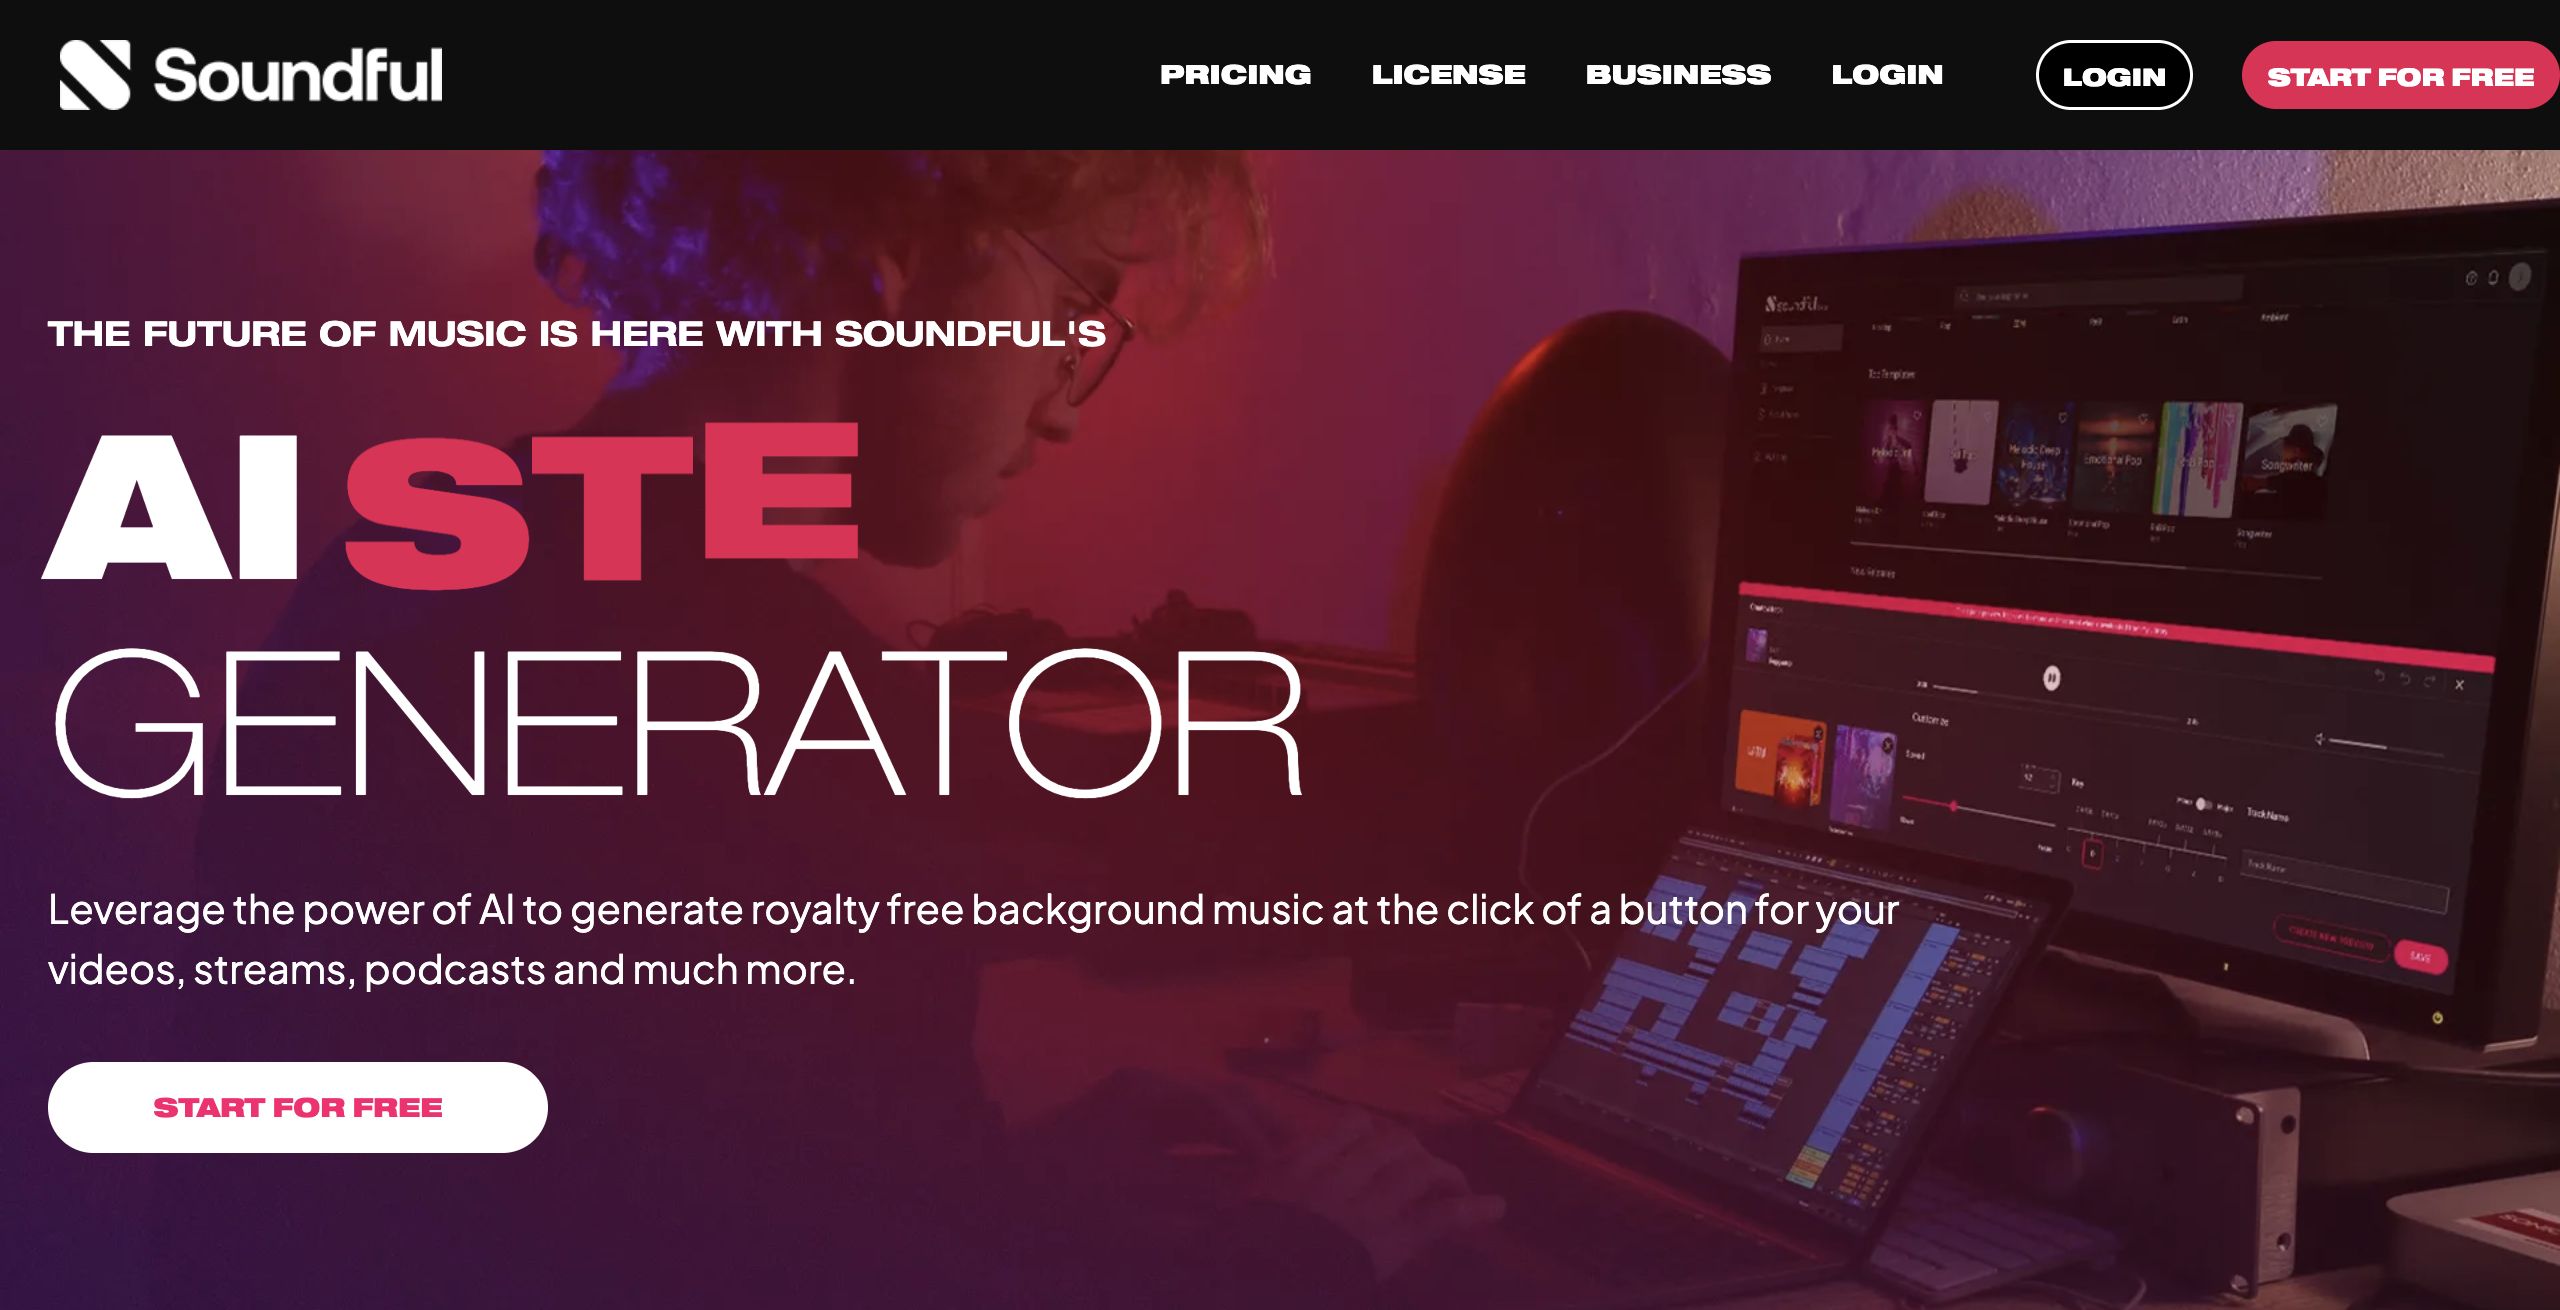Click the outlined LOGIN pill button

[x=2114, y=76]
